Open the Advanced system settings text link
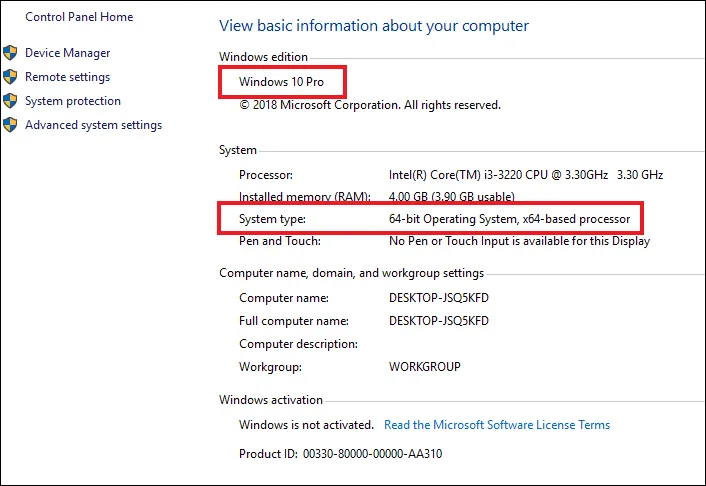 point(93,125)
